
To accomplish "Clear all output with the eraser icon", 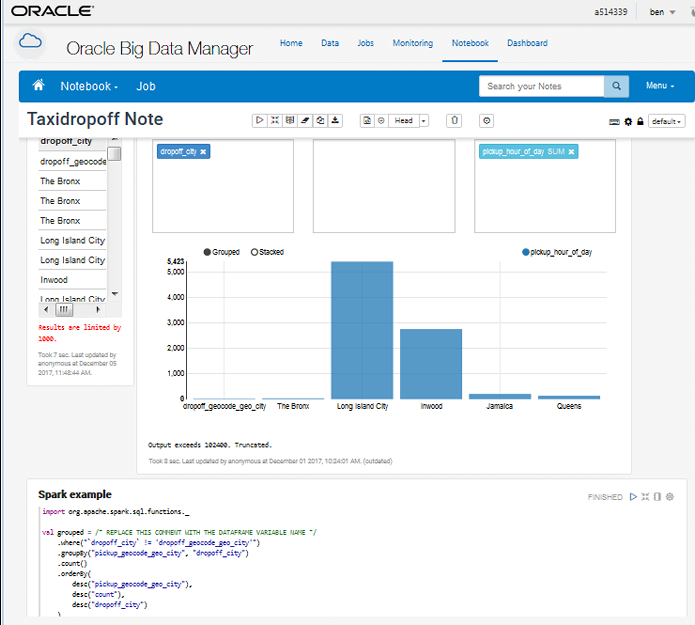I will coord(305,121).
